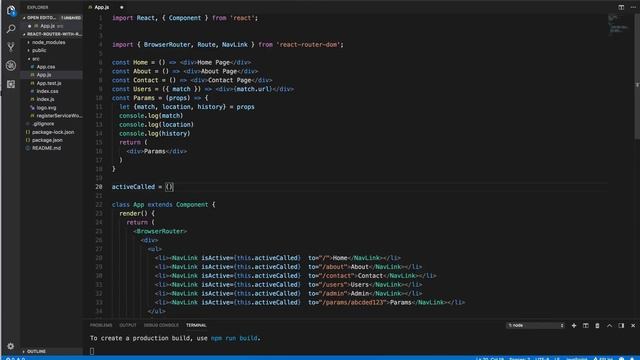Expand the public folder

[x=39, y=50]
